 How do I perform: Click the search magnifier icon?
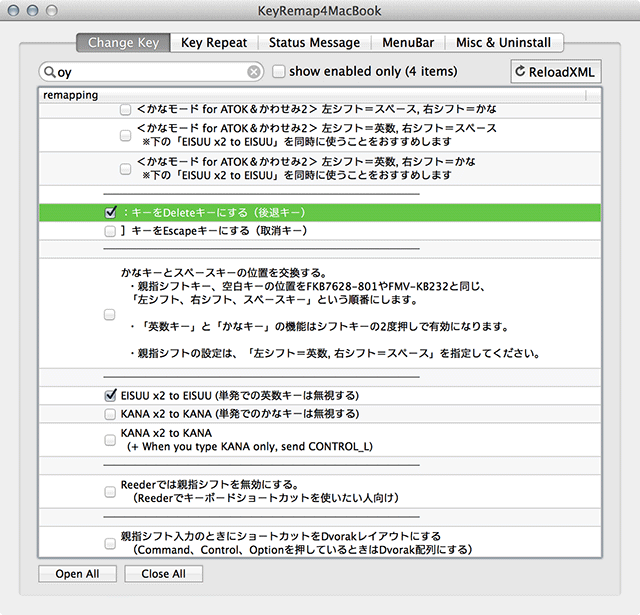tap(49, 72)
